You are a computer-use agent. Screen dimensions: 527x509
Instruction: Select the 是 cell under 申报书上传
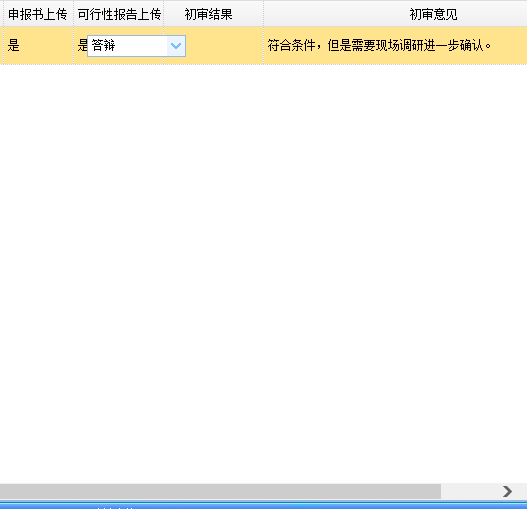tap(38, 45)
